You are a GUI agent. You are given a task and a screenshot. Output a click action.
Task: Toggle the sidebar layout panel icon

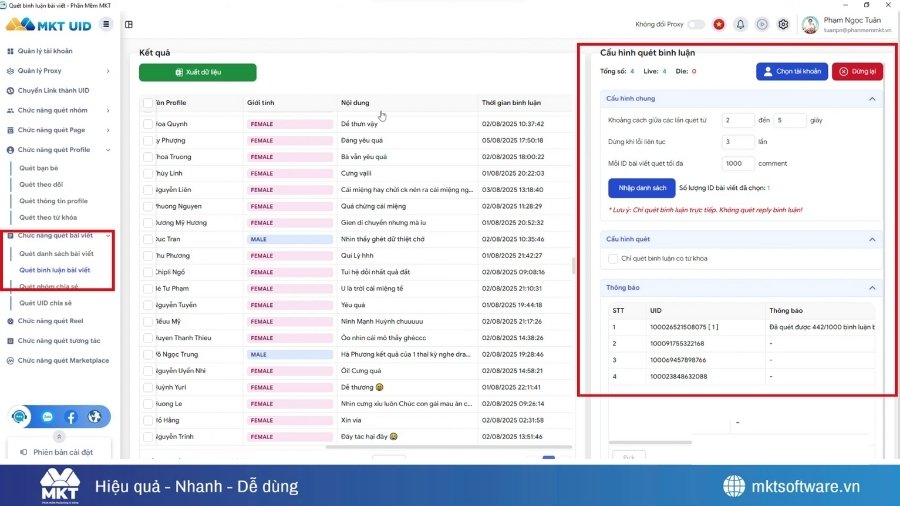(x=129, y=25)
